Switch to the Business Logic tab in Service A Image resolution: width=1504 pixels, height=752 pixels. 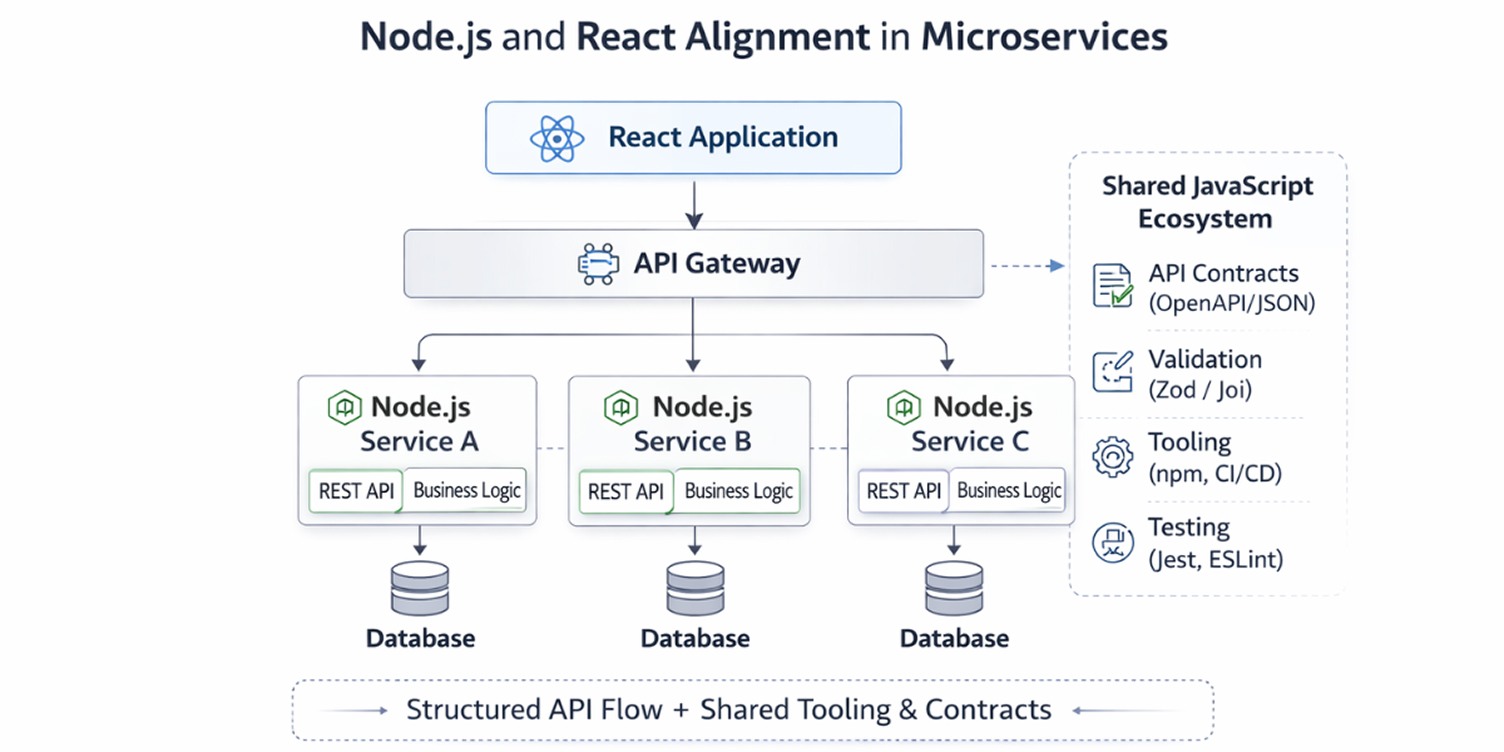pyautogui.click(x=466, y=490)
